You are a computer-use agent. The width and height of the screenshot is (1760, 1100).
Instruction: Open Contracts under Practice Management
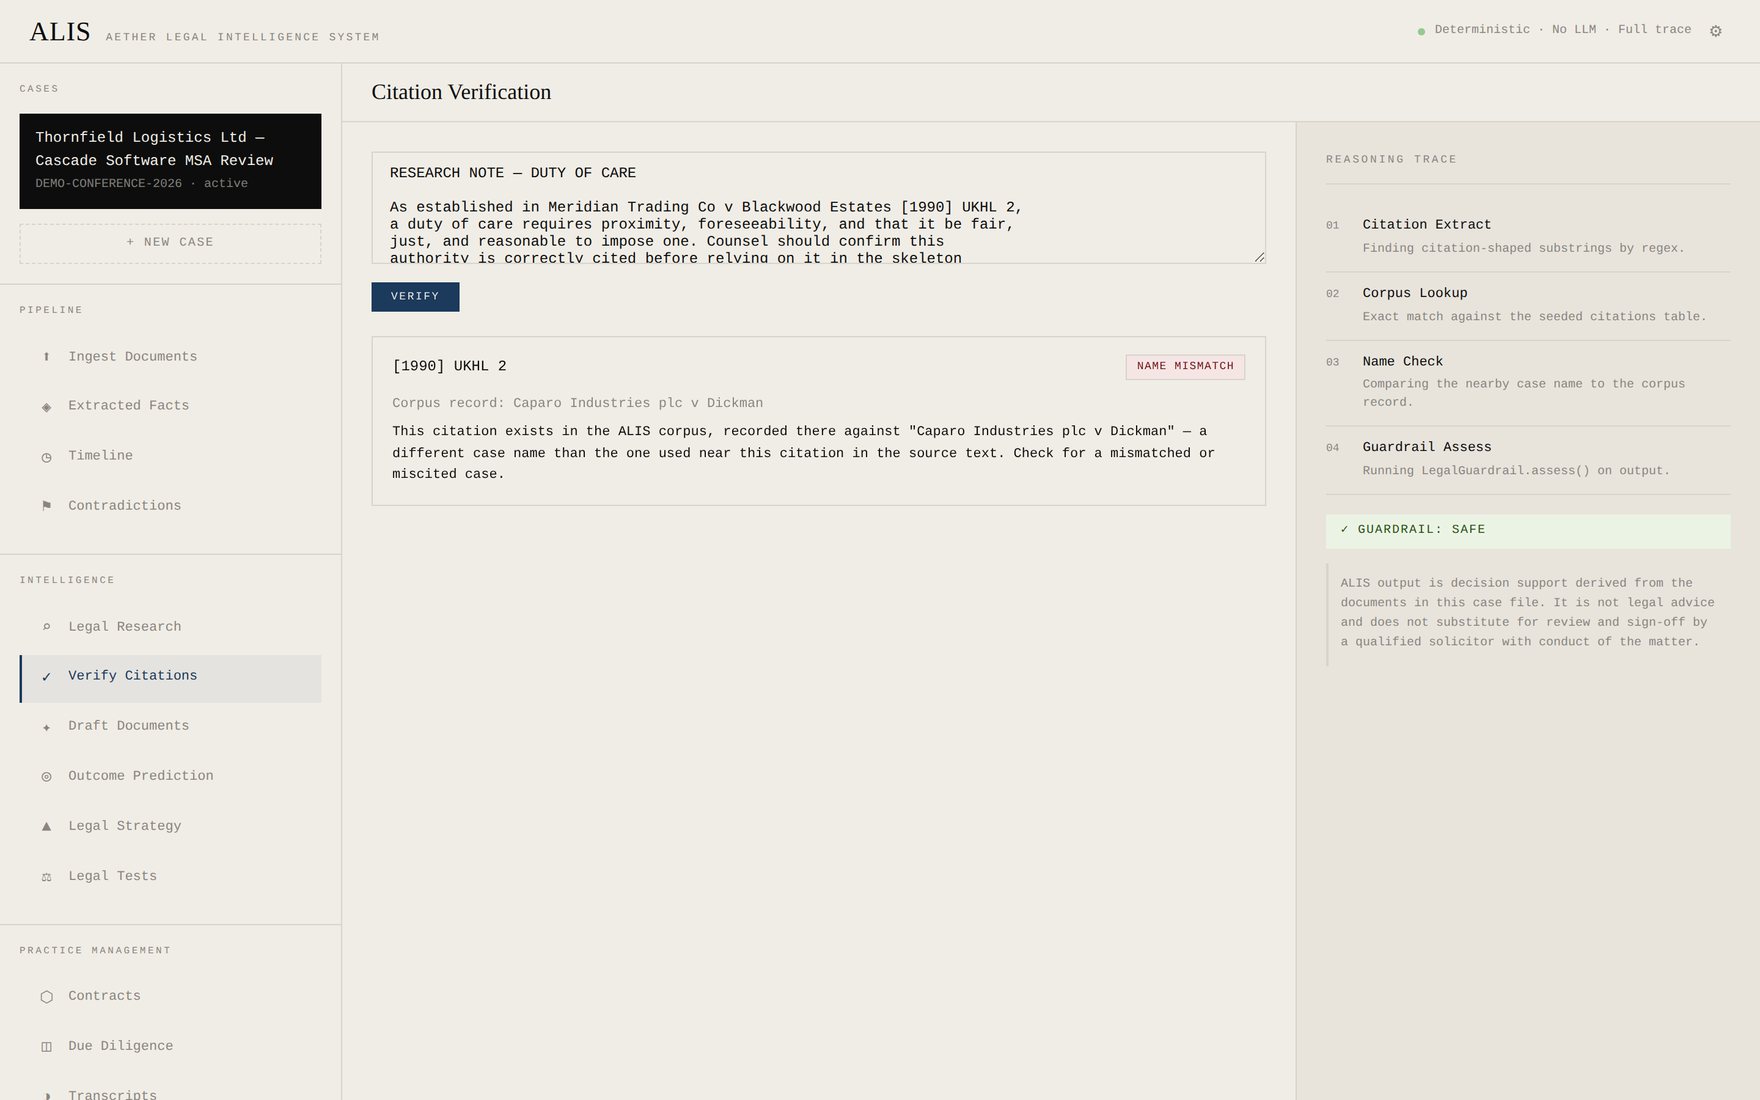(x=170, y=996)
